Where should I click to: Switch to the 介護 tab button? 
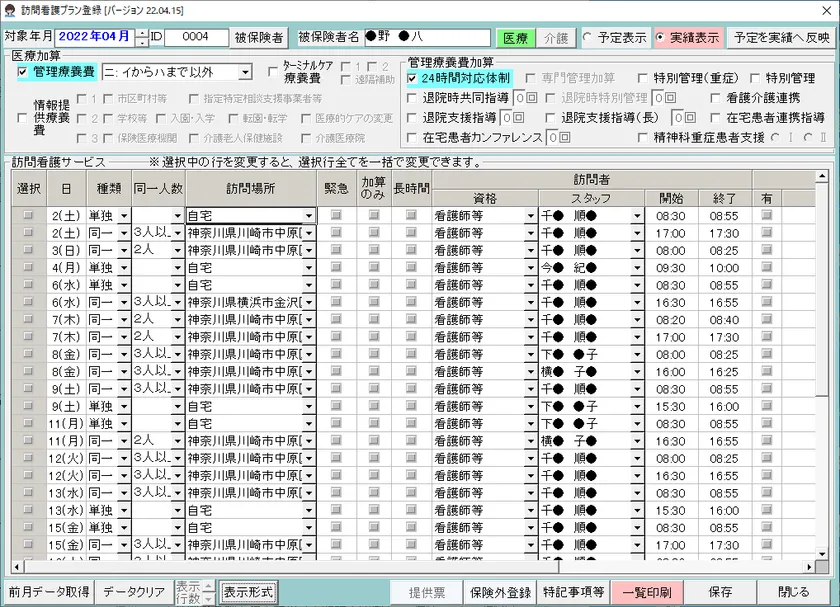(x=555, y=37)
